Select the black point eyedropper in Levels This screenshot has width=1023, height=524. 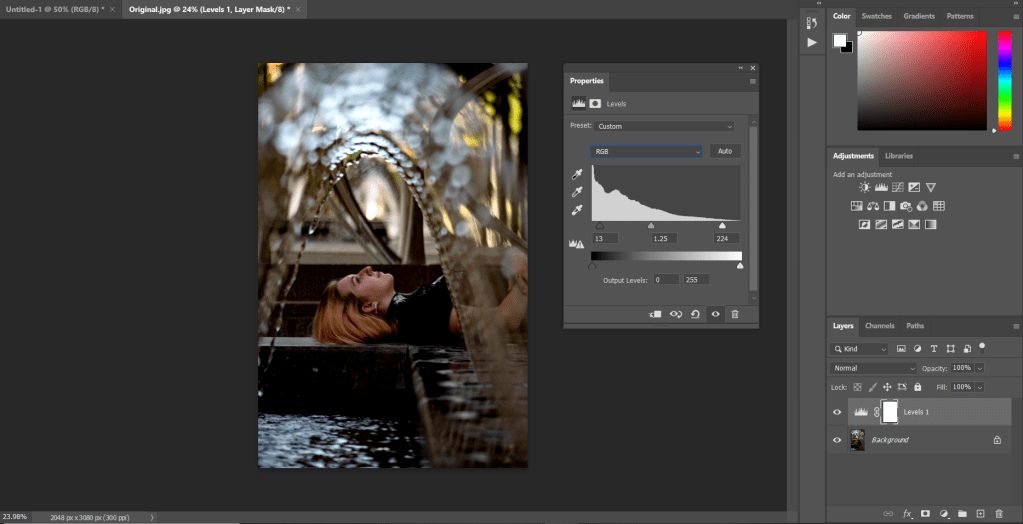(576, 175)
